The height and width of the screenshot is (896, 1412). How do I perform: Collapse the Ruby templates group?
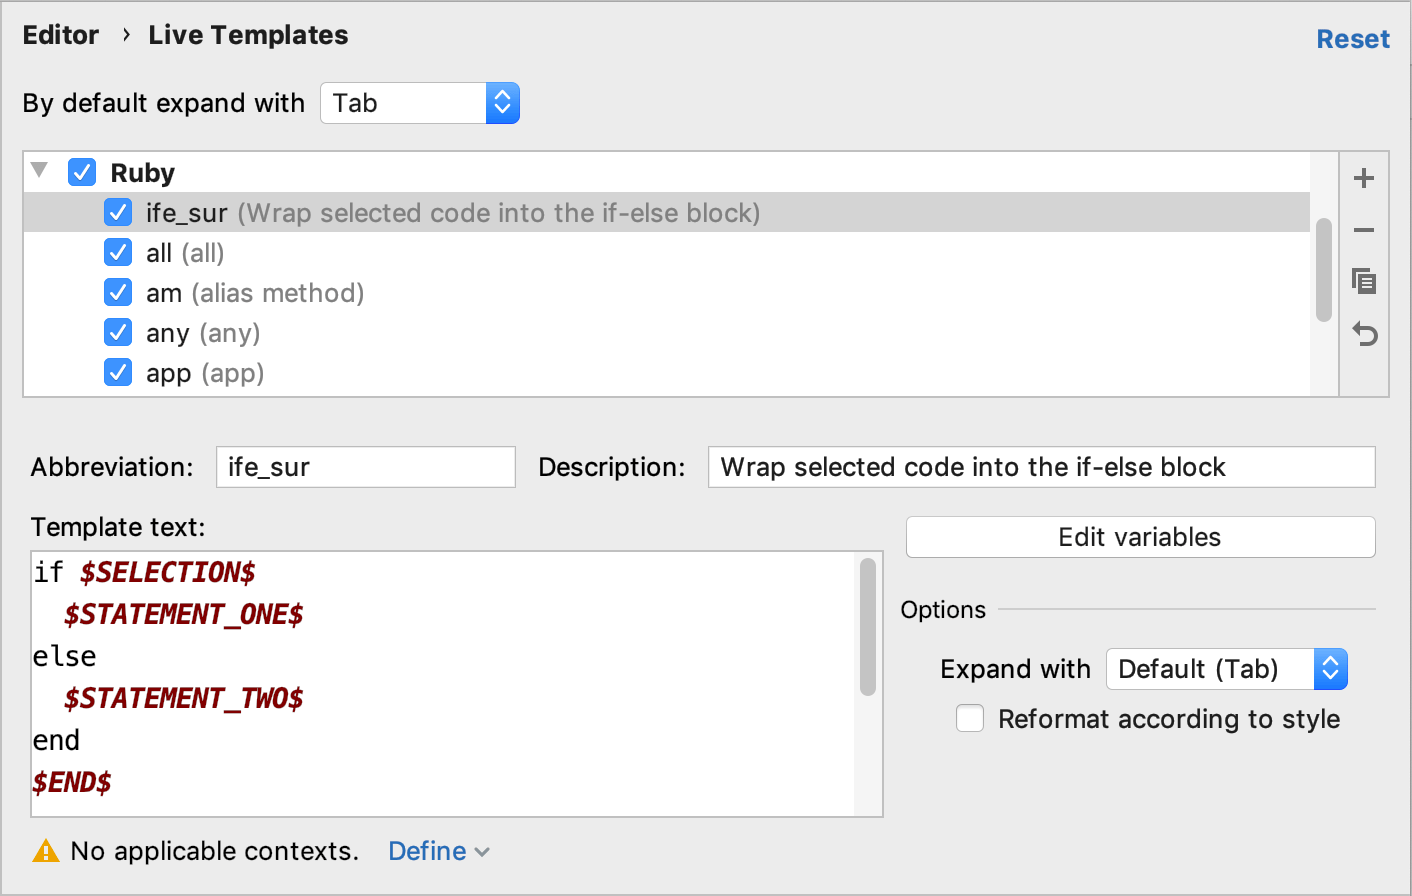point(38,171)
